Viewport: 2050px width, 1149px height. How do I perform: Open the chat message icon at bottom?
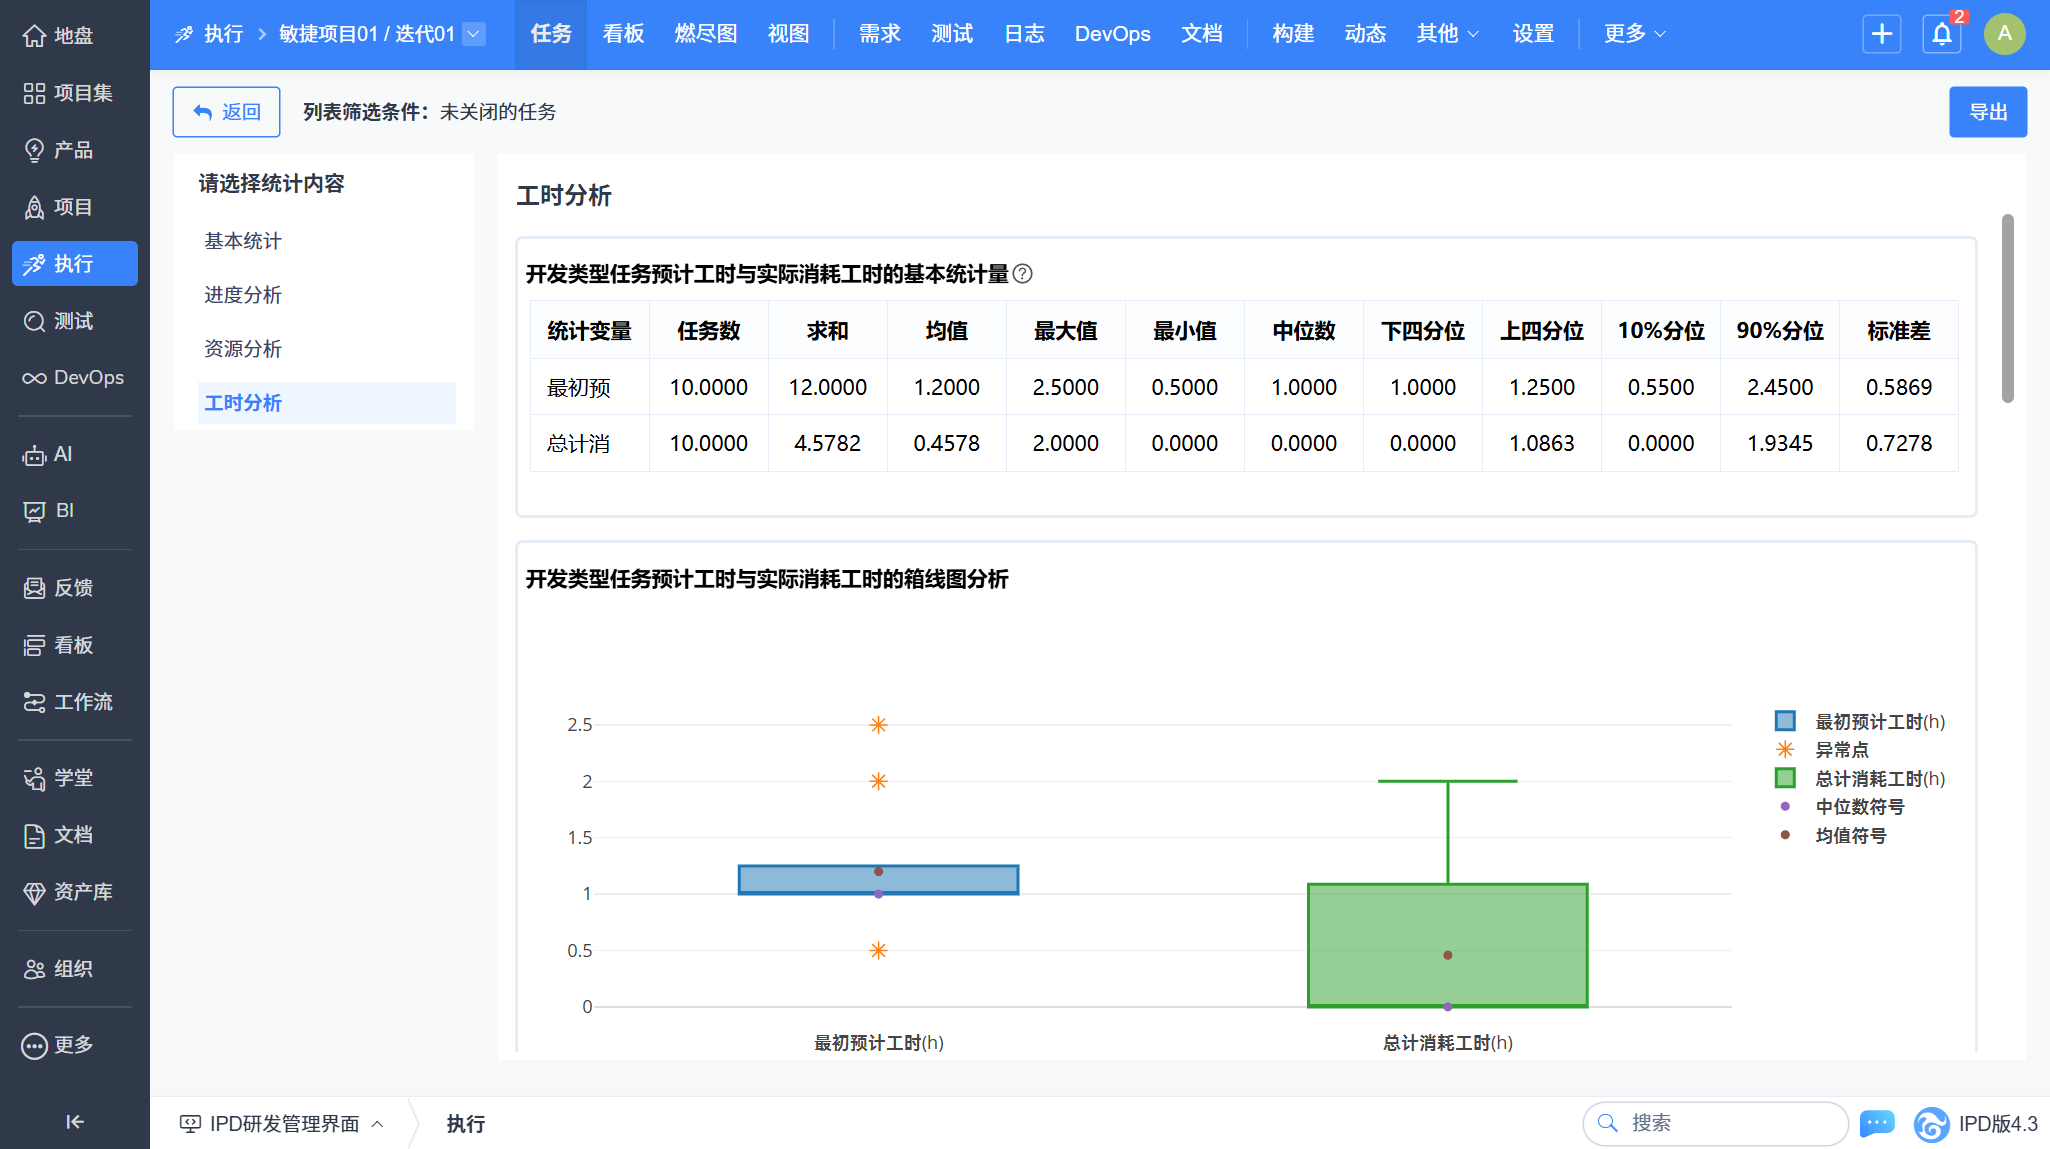[x=1877, y=1123]
